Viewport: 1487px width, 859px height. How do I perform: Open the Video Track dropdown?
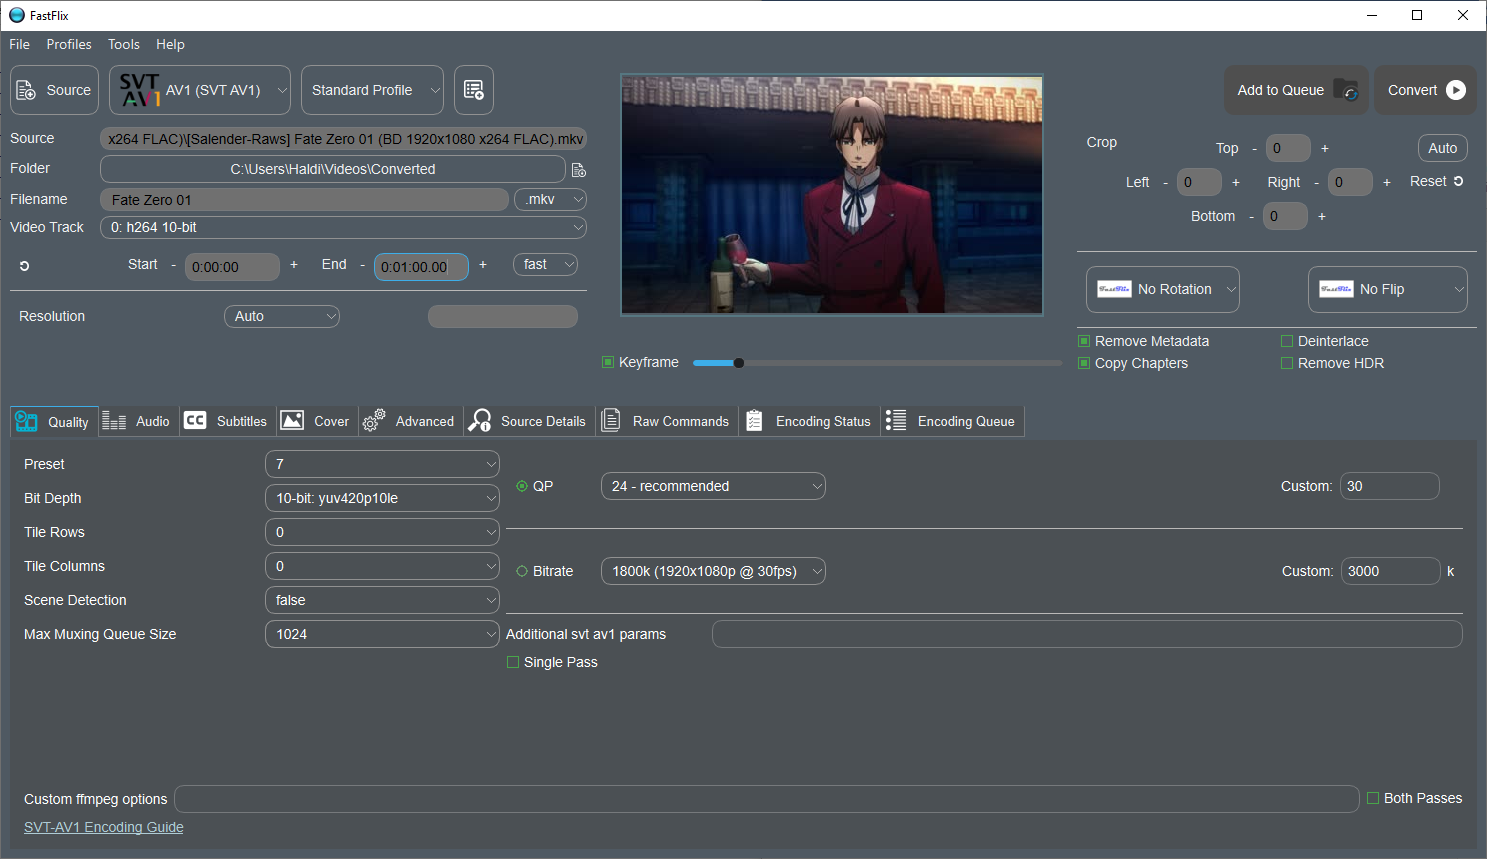point(343,227)
